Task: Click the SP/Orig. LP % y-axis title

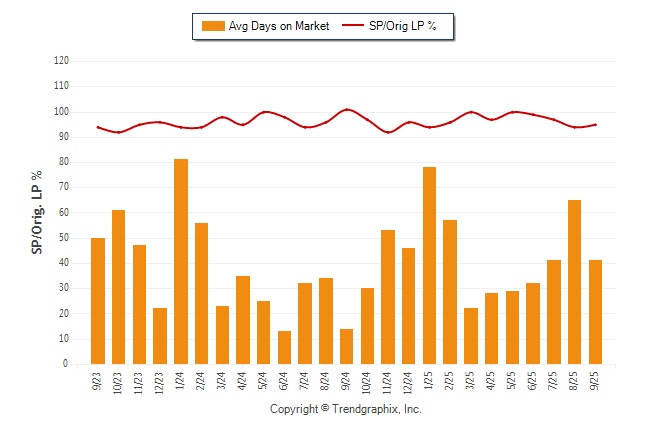Action: click(37, 212)
